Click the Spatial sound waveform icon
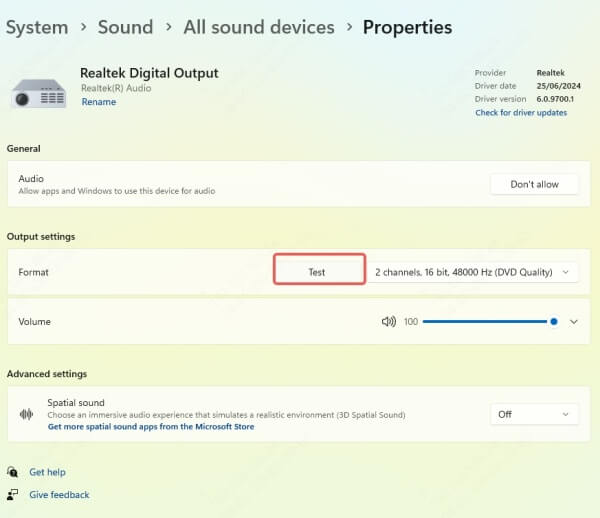This screenshot has height=518, width=600. (x=26, y=414)
